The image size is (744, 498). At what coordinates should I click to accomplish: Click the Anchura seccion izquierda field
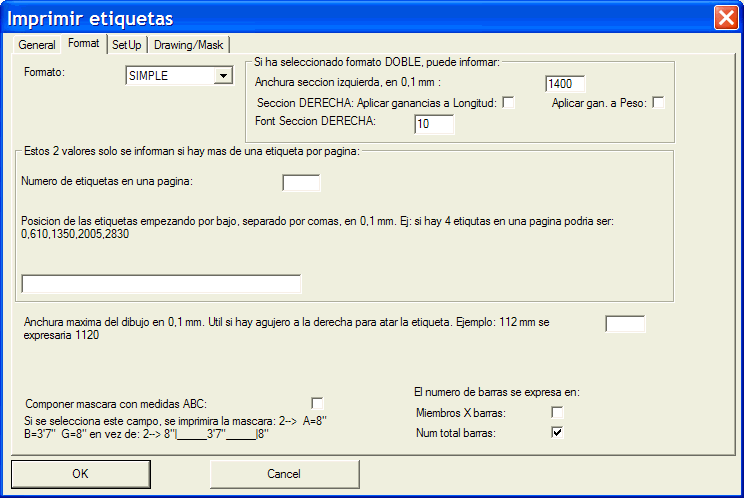point(565,84)
